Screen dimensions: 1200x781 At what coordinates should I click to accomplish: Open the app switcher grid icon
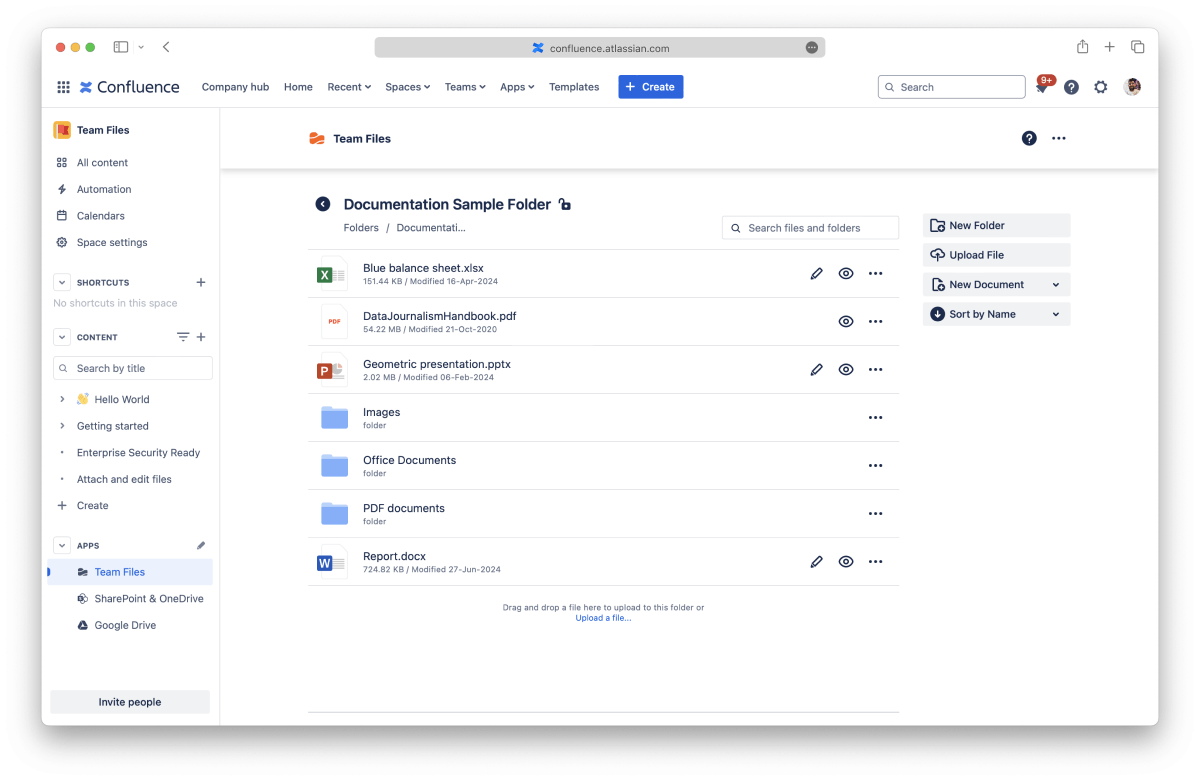[x=63, y=87]
